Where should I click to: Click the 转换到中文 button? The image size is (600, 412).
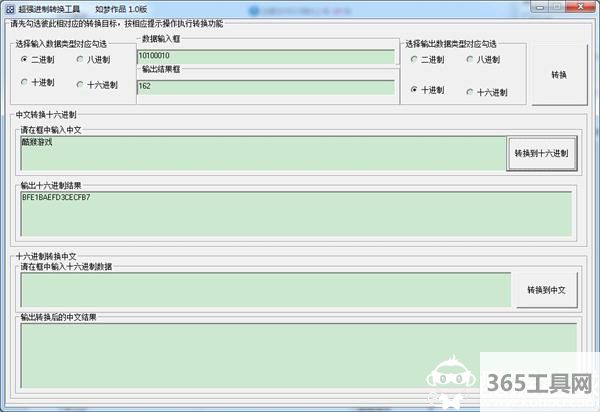coord(546,290)
